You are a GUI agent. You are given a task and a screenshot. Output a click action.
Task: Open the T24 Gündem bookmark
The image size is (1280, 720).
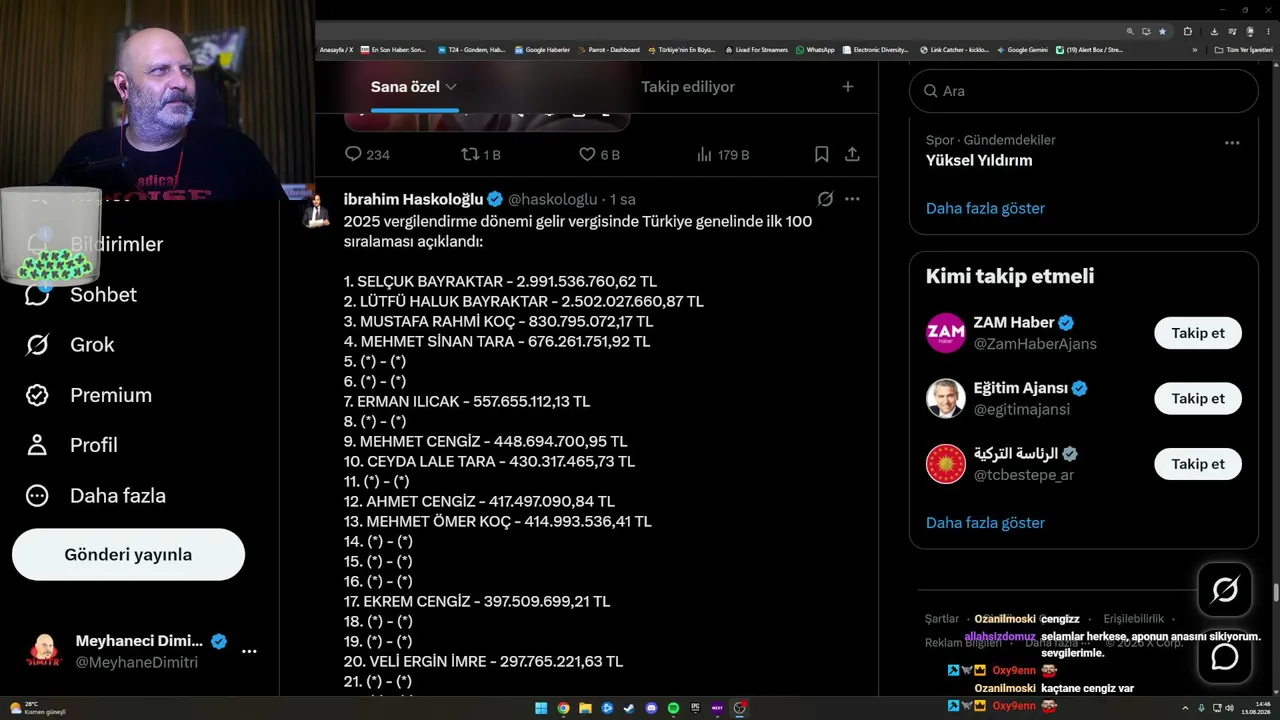[x=470, y=50]
